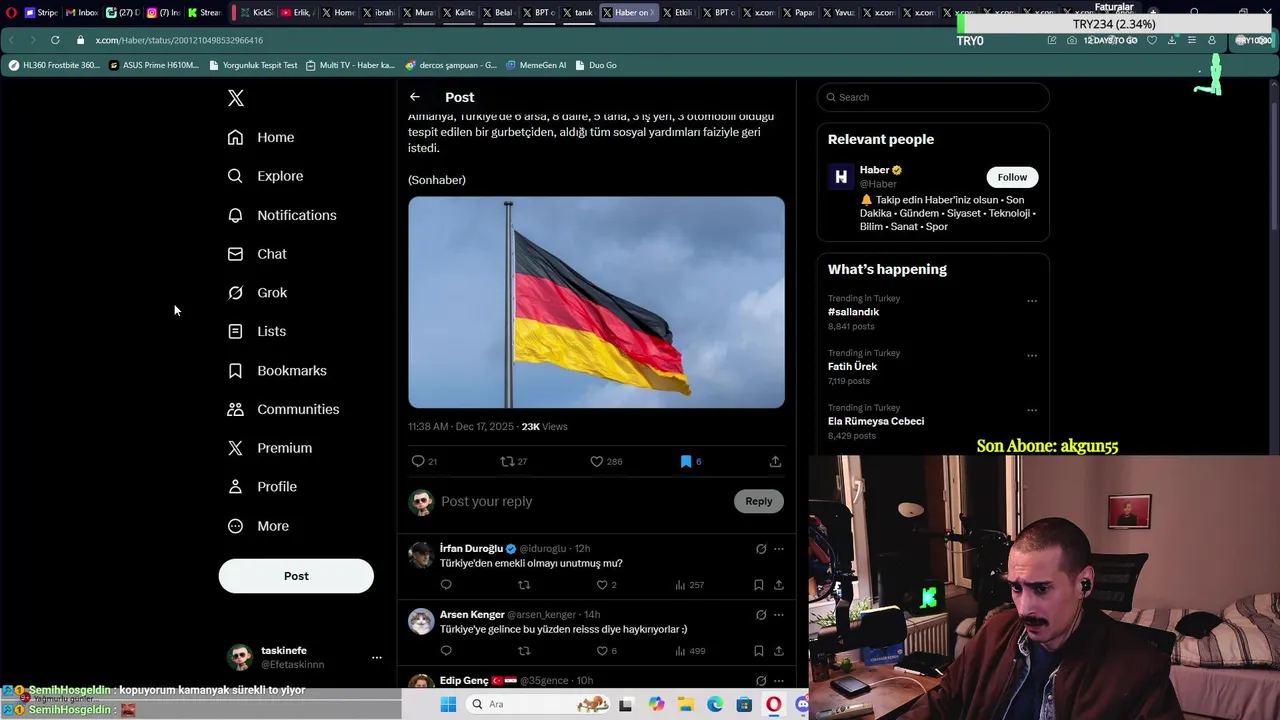Open the MemeGen AI bookmark
Screen dimensions: 1280x720
coord(536,65)
